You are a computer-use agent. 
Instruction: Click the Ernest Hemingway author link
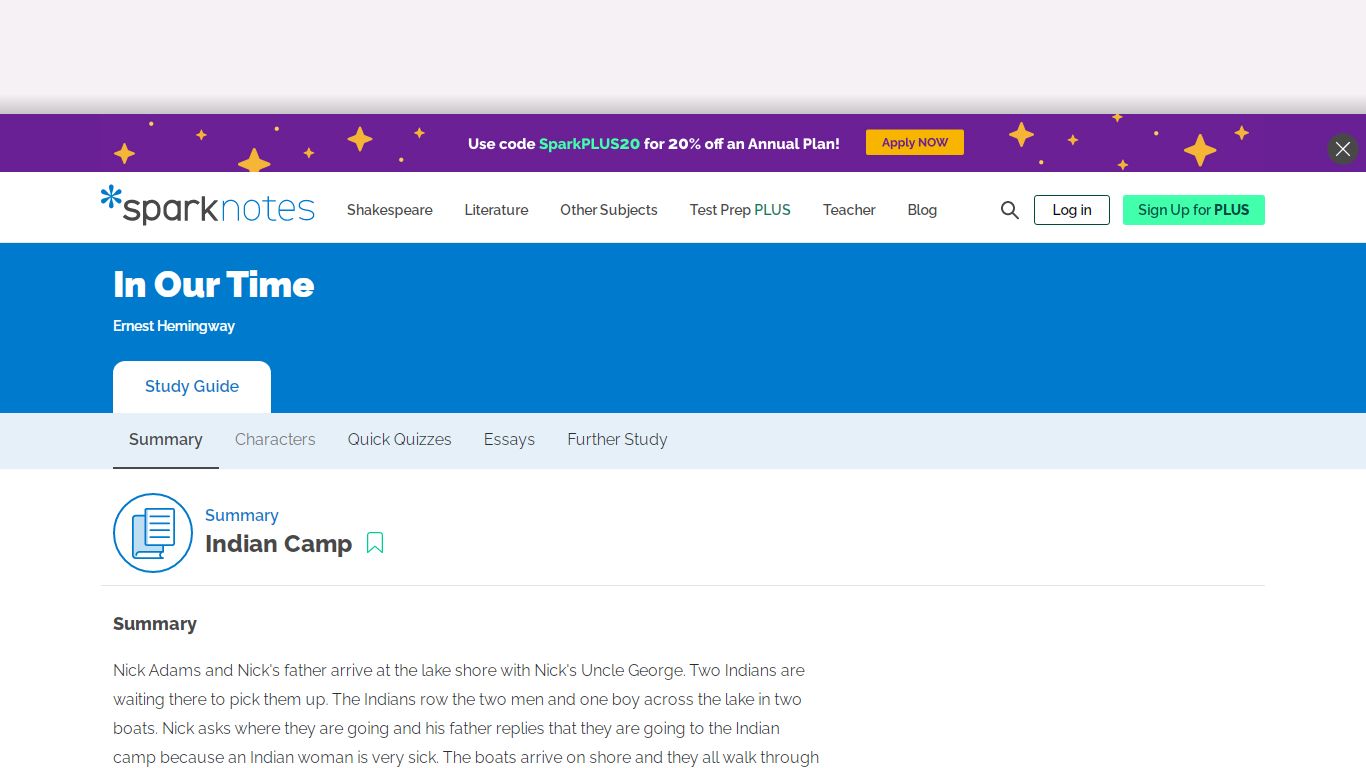tap(174, 326)
